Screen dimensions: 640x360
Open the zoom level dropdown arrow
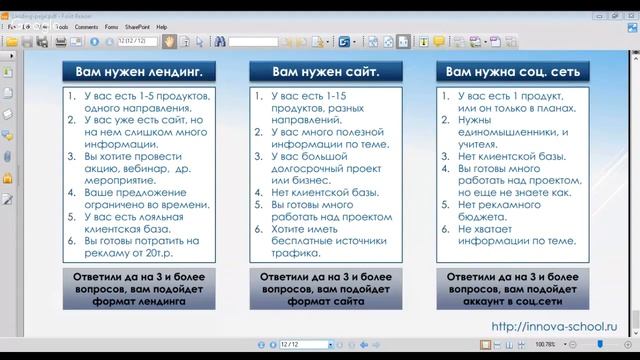[565, 344]
